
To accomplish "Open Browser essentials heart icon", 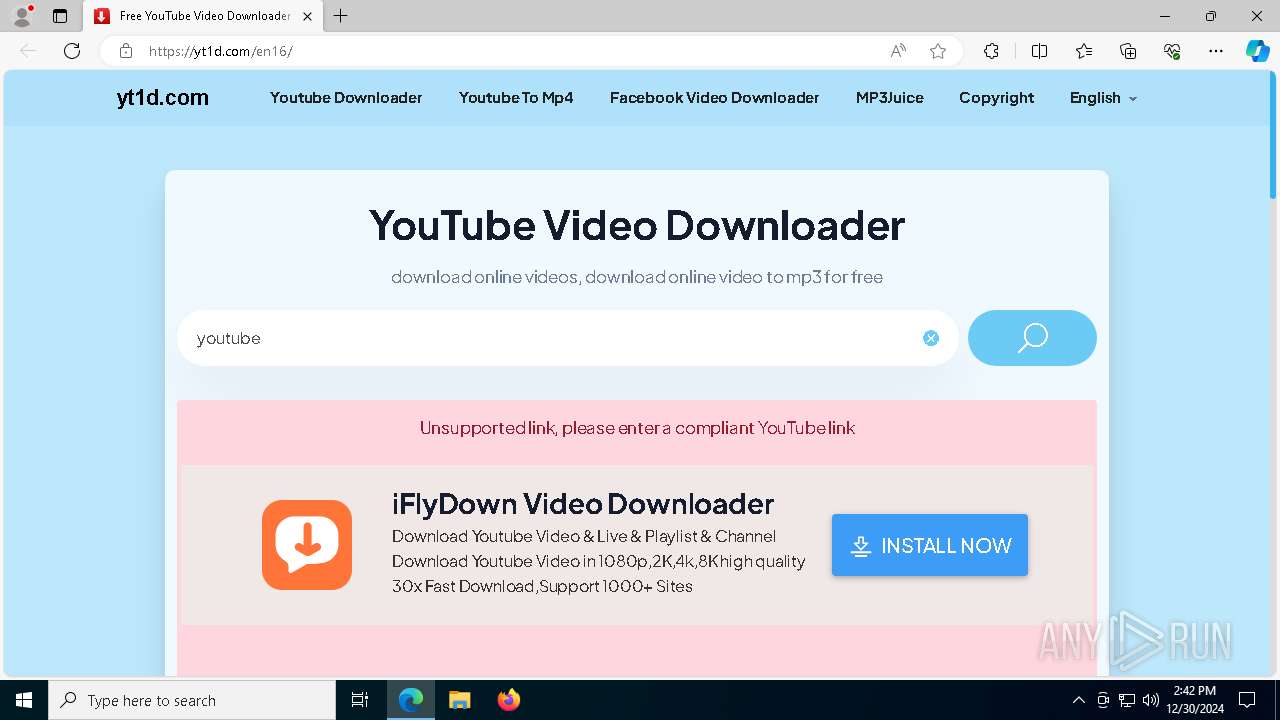I will coord(1172,51).
